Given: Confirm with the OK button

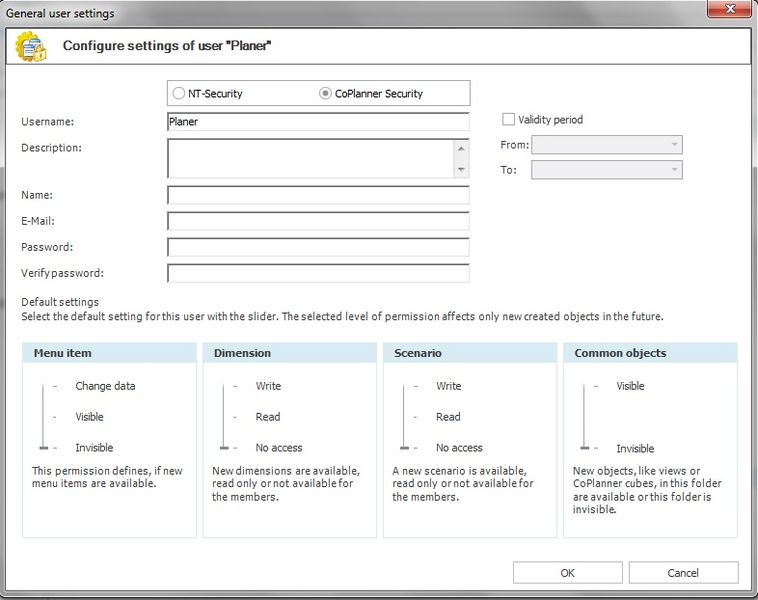Looking at the screenshot, I should pos(568,573).
